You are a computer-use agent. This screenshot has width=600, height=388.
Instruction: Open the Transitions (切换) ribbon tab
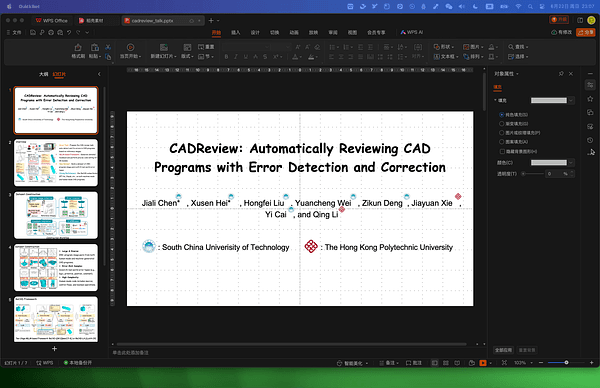tap(275, 33)
